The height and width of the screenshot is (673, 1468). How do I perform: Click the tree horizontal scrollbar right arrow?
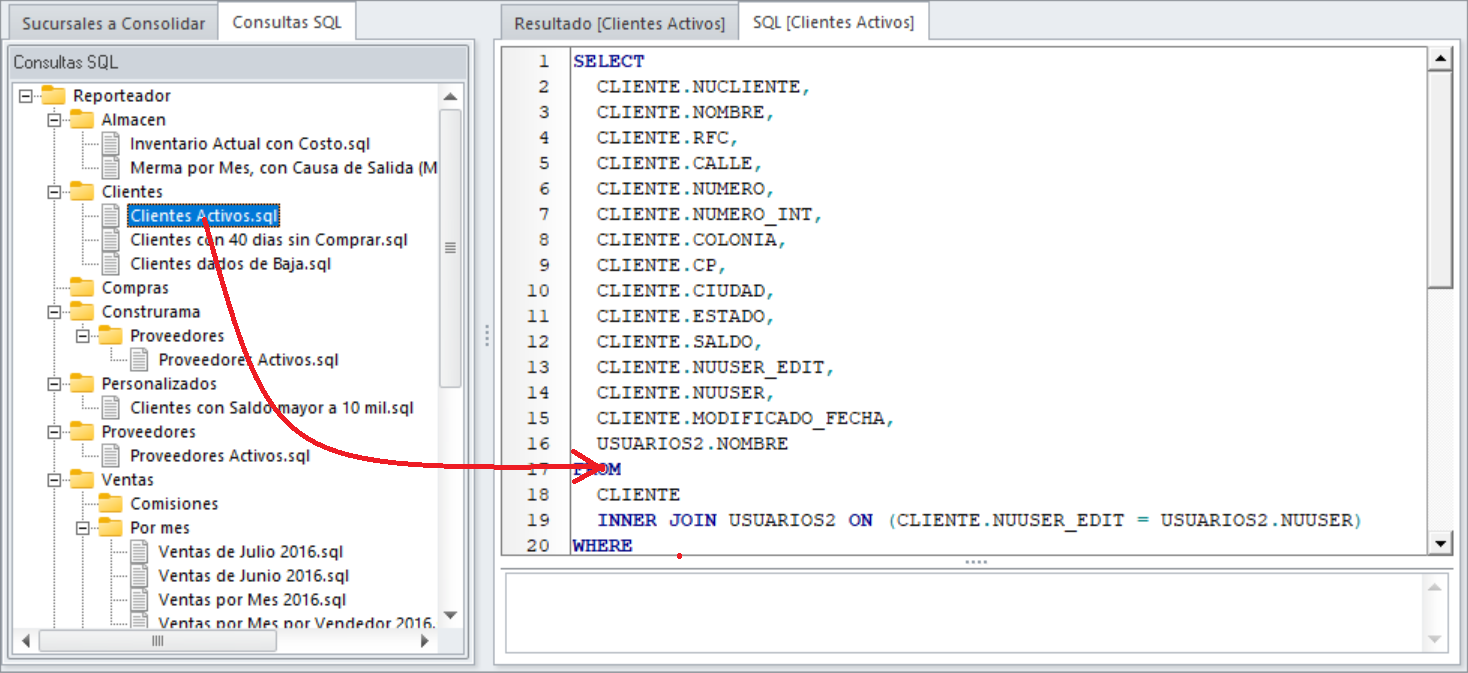(425, 641)
